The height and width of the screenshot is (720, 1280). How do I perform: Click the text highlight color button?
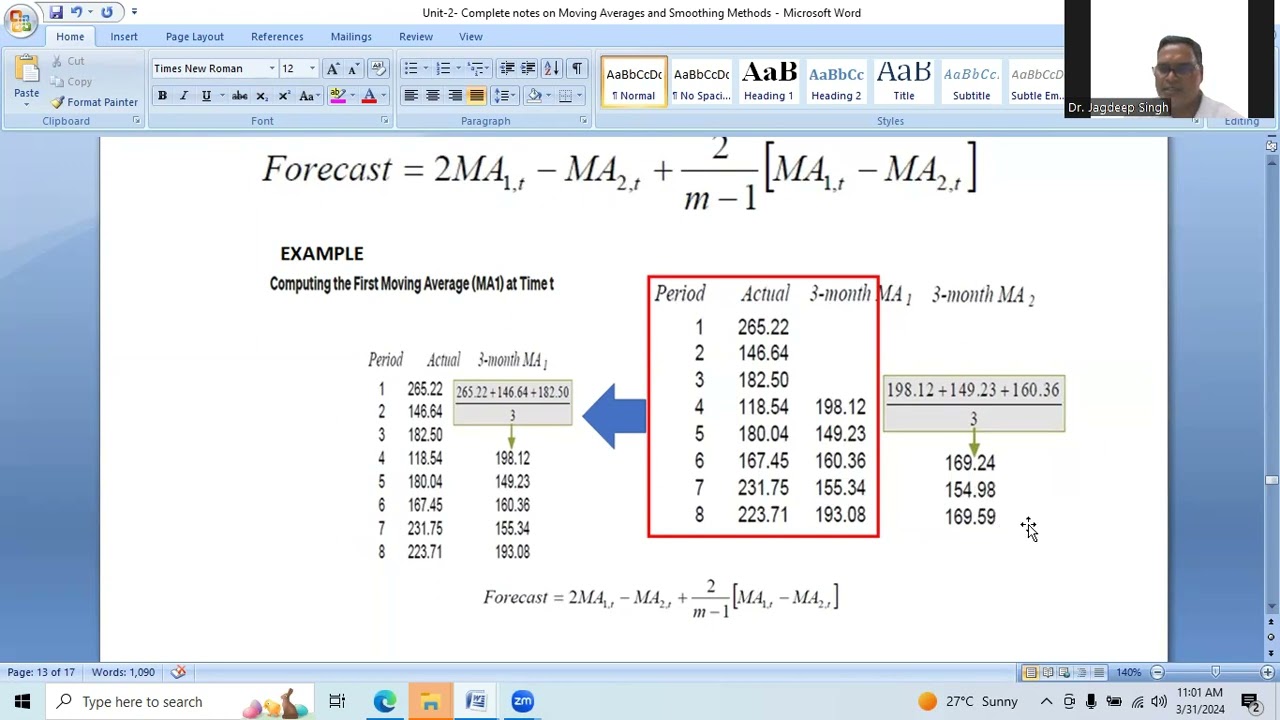pyautogui.click(x=338, y=96)
